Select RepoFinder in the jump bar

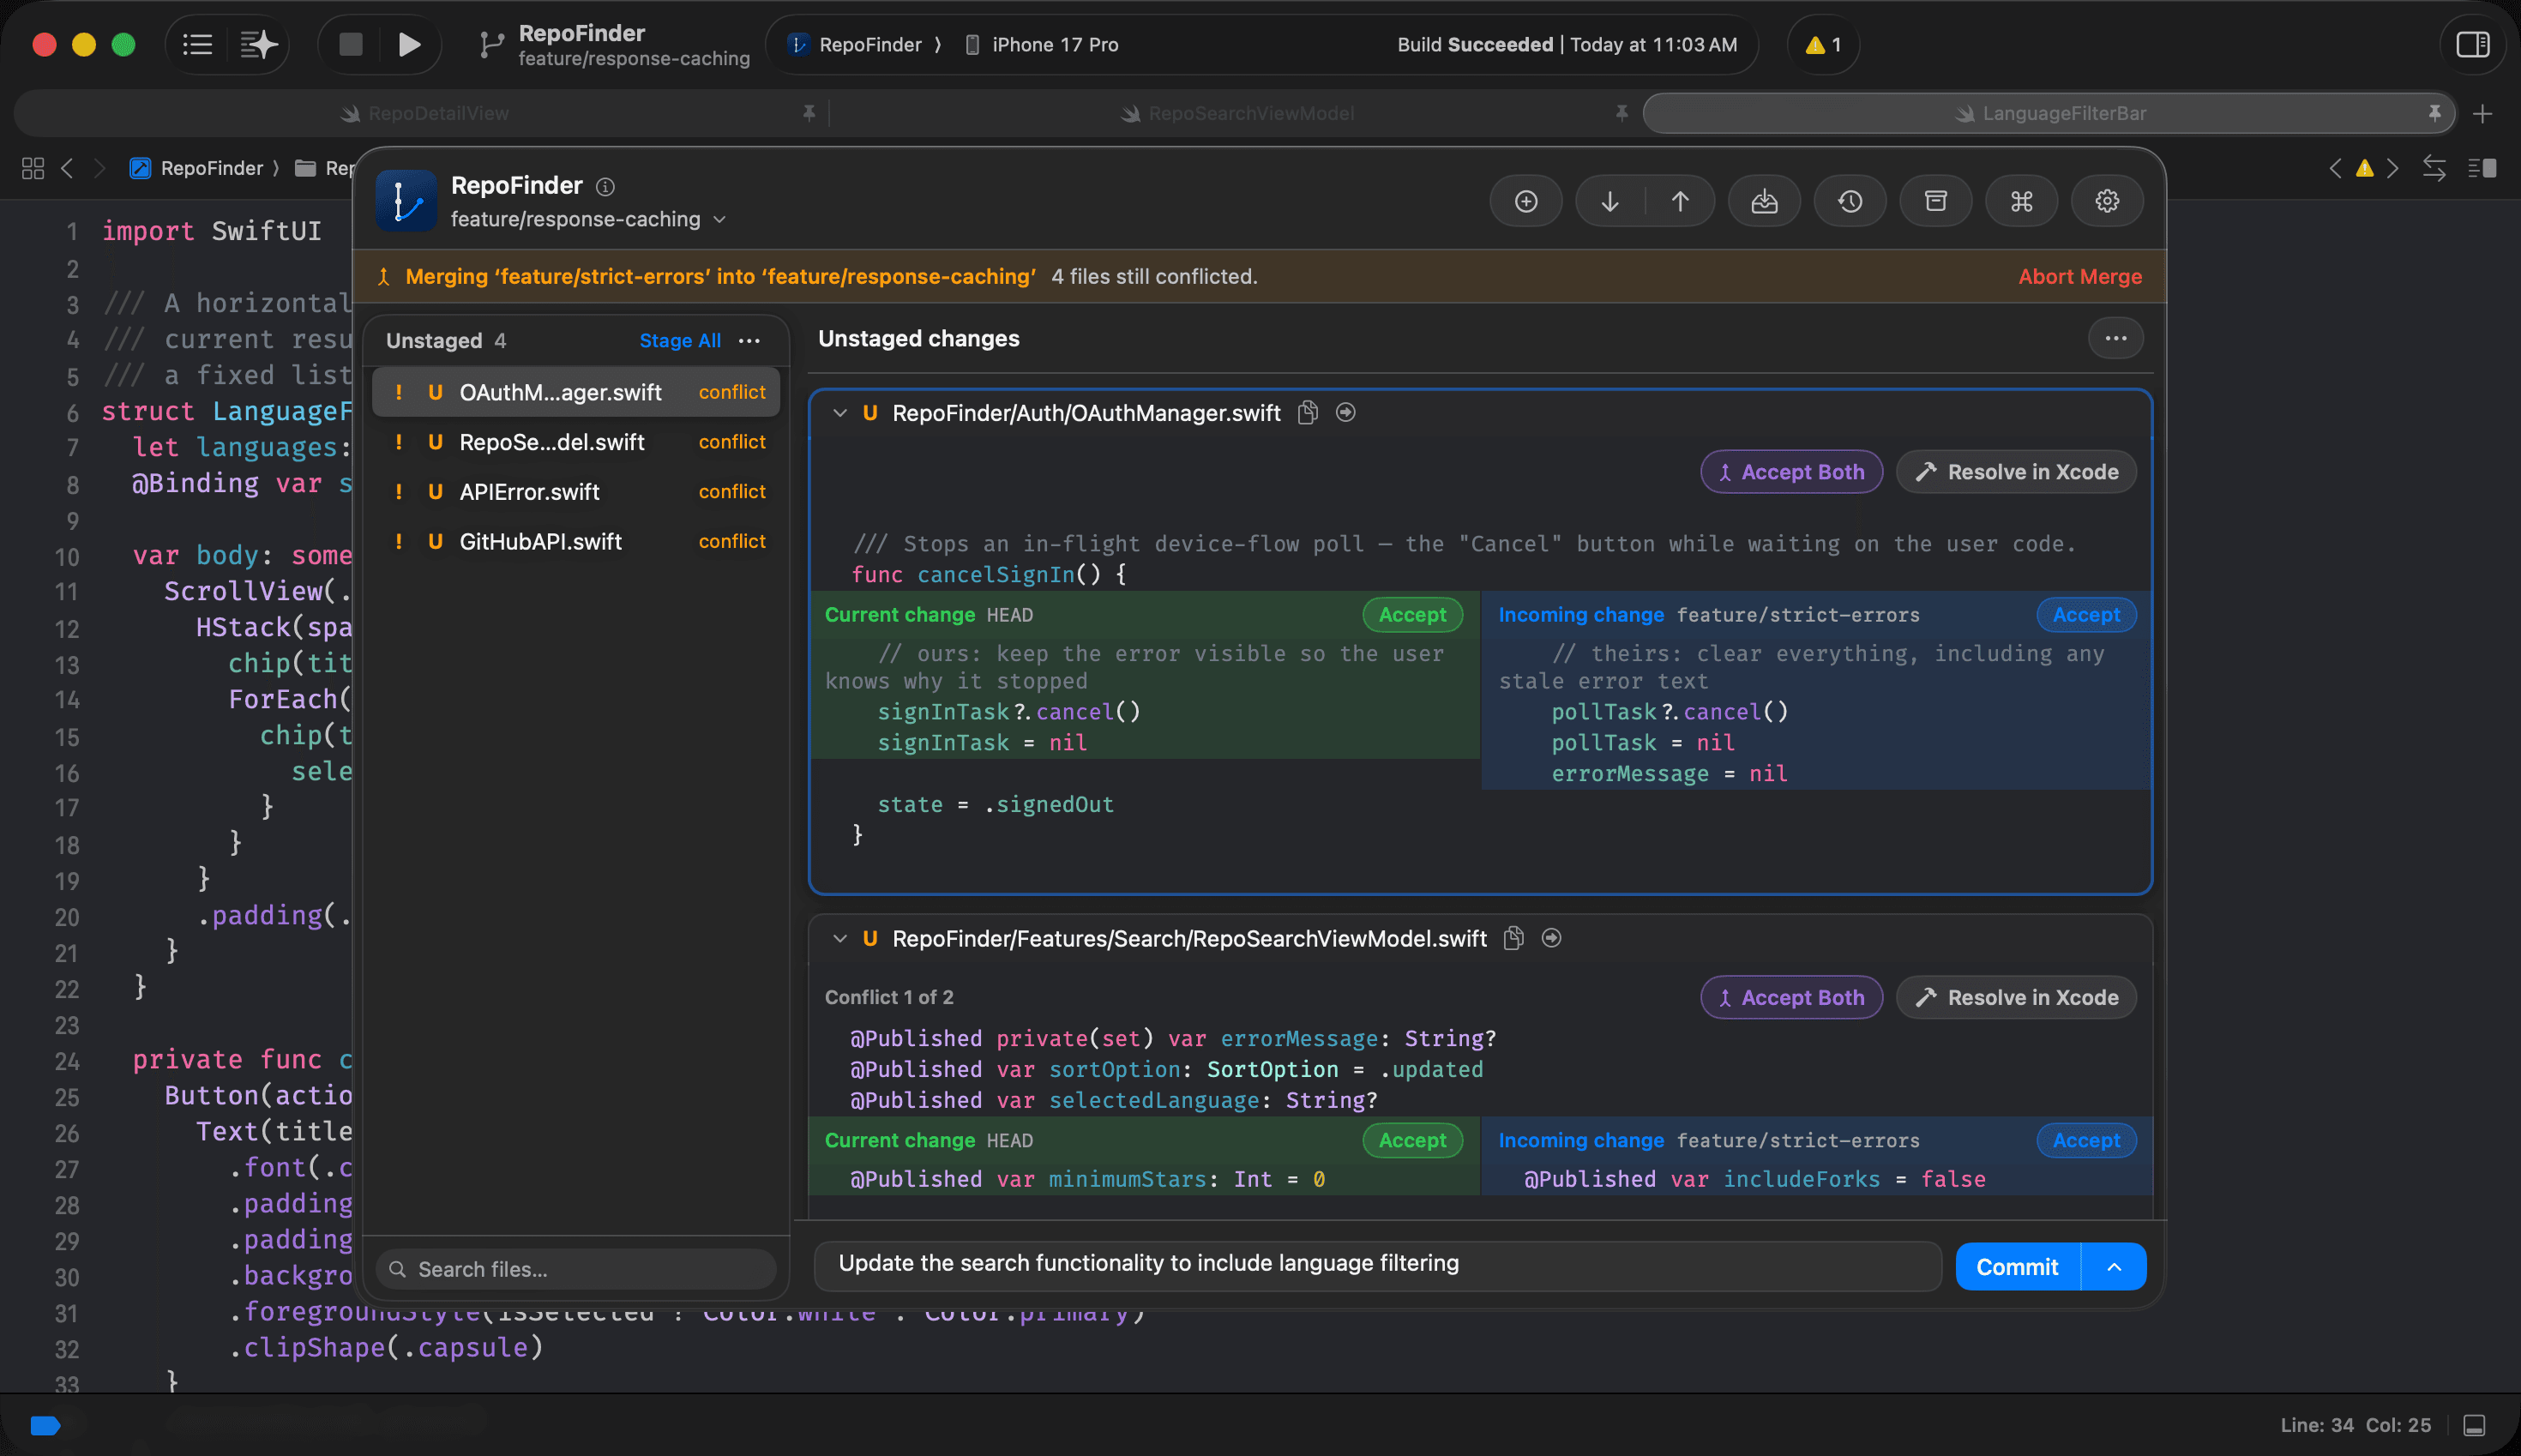click(x=197, y=168)
